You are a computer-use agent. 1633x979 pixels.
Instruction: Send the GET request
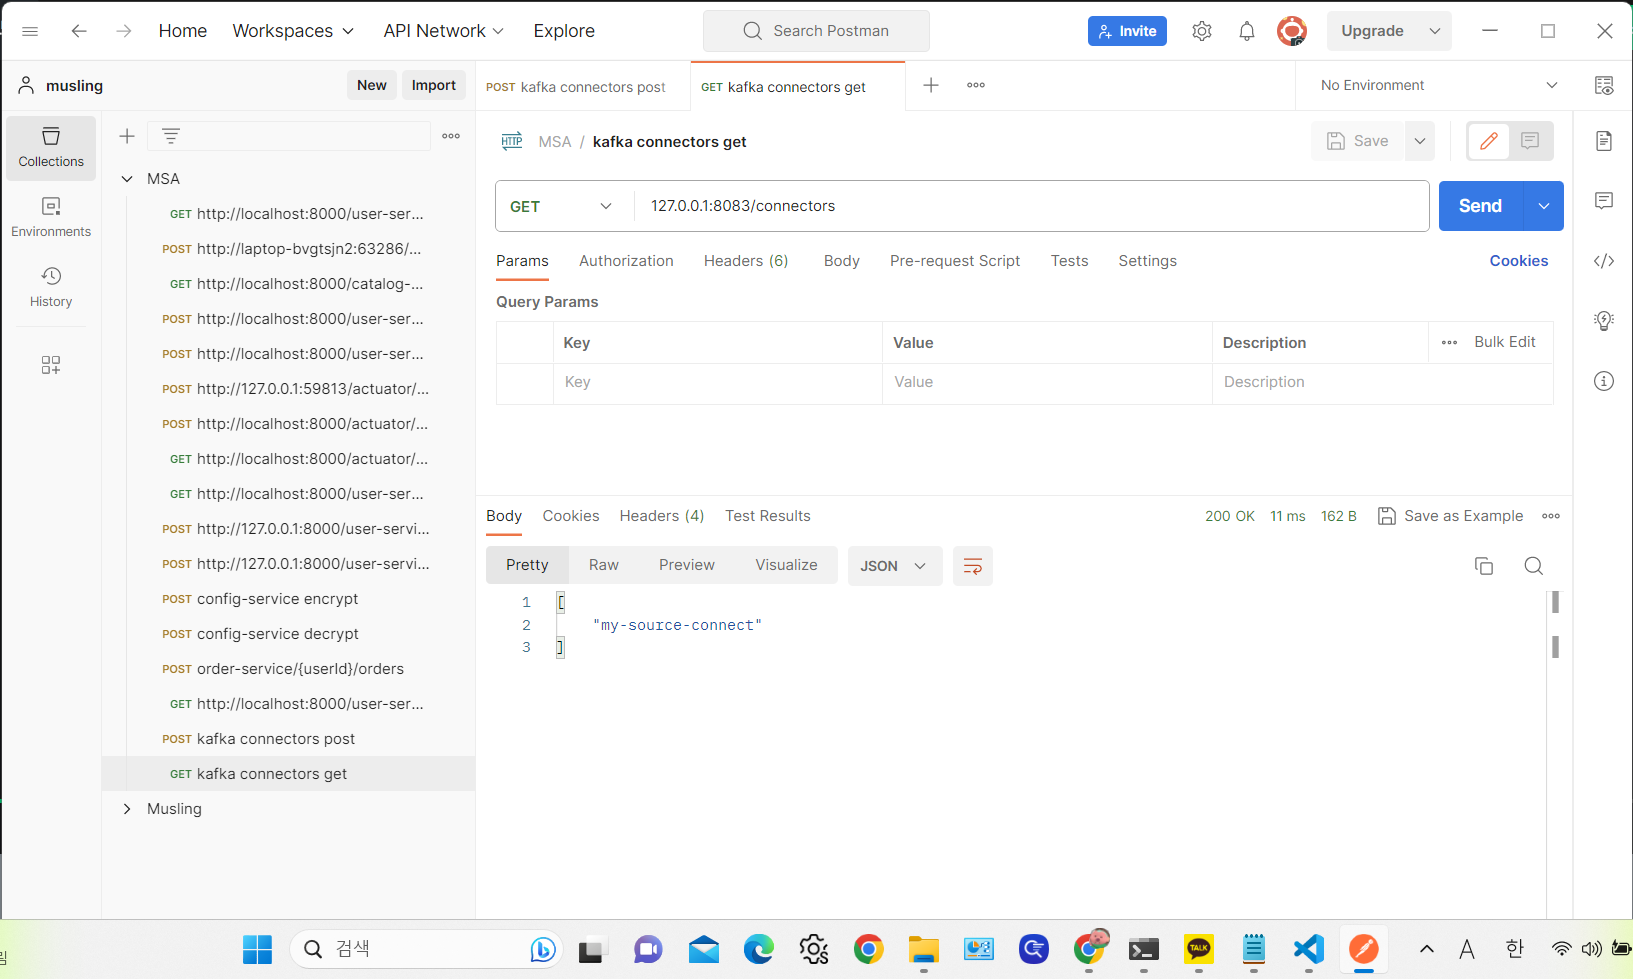click(x=1480, y=206)
